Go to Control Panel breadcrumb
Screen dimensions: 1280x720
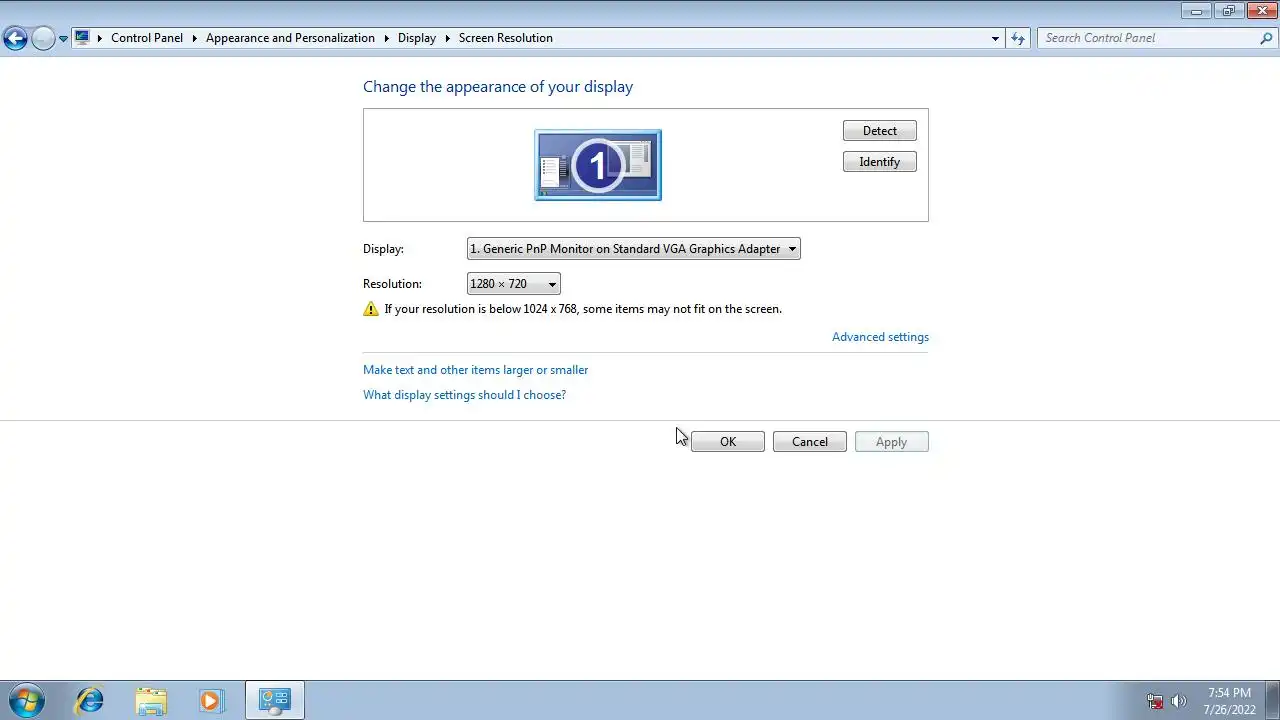point(147,38)
